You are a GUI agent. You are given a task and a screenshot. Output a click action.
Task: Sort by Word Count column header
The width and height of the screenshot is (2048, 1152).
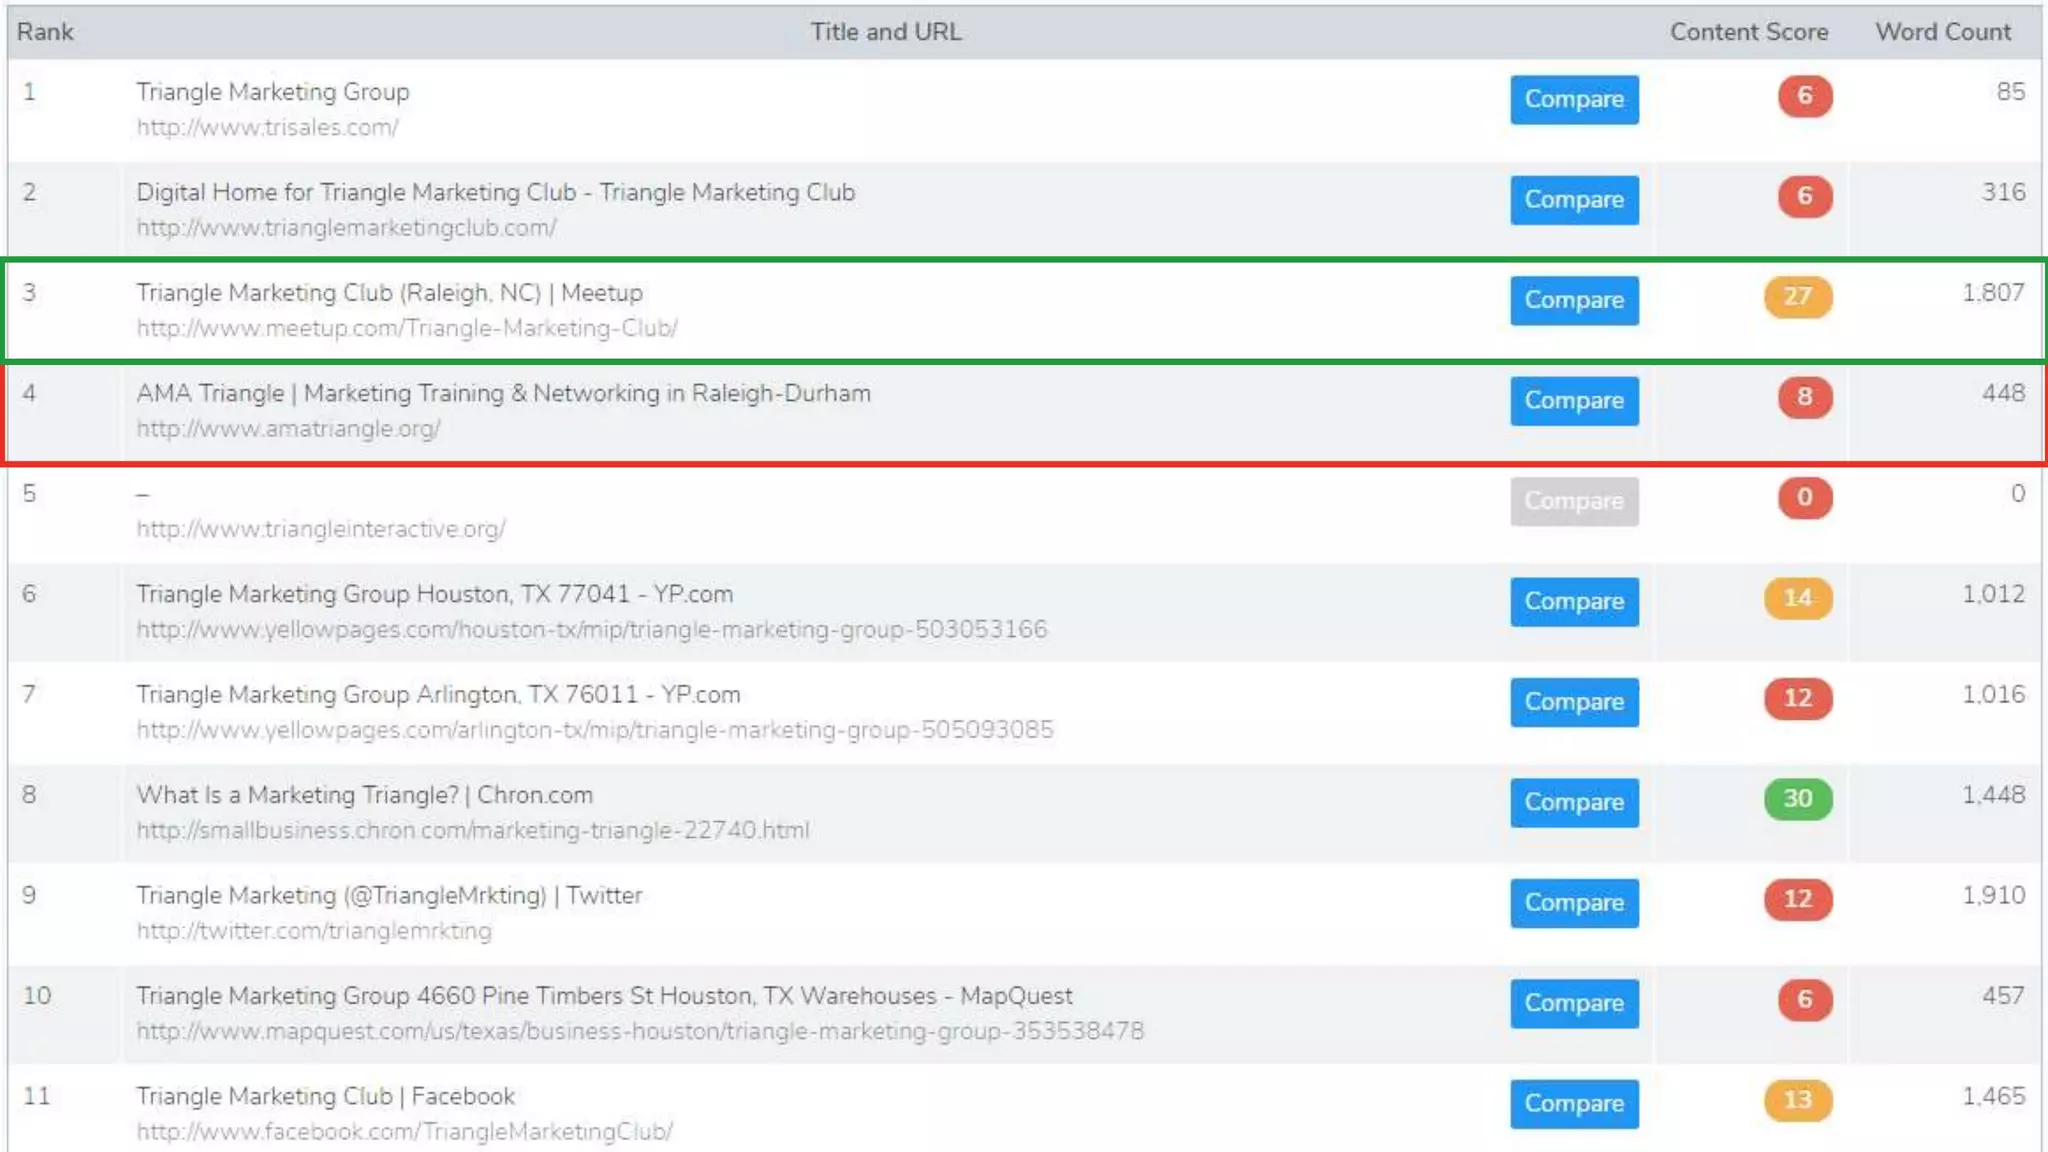coord(1942,32)
